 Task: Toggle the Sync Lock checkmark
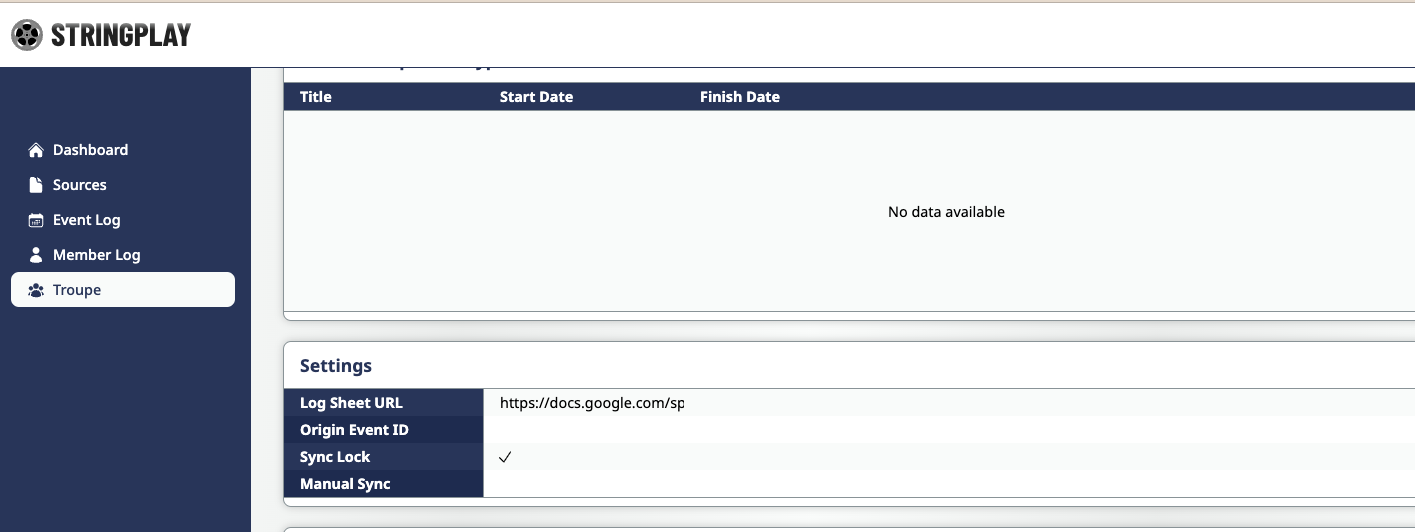[505, 457]
